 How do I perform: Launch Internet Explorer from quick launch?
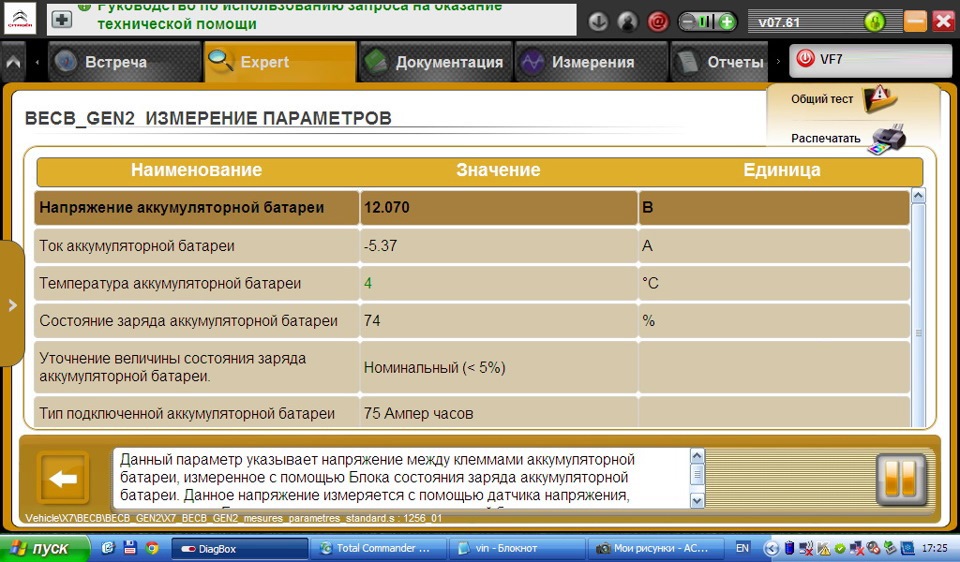[x=108, y=549]
